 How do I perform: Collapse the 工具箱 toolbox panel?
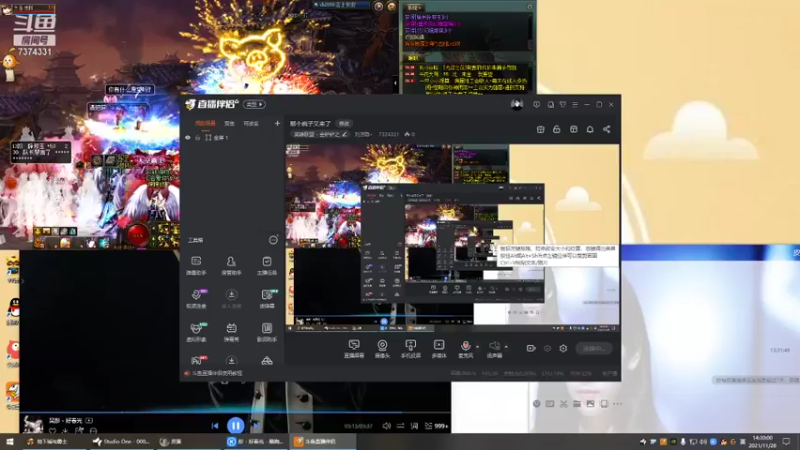click(x=273, y=240)
